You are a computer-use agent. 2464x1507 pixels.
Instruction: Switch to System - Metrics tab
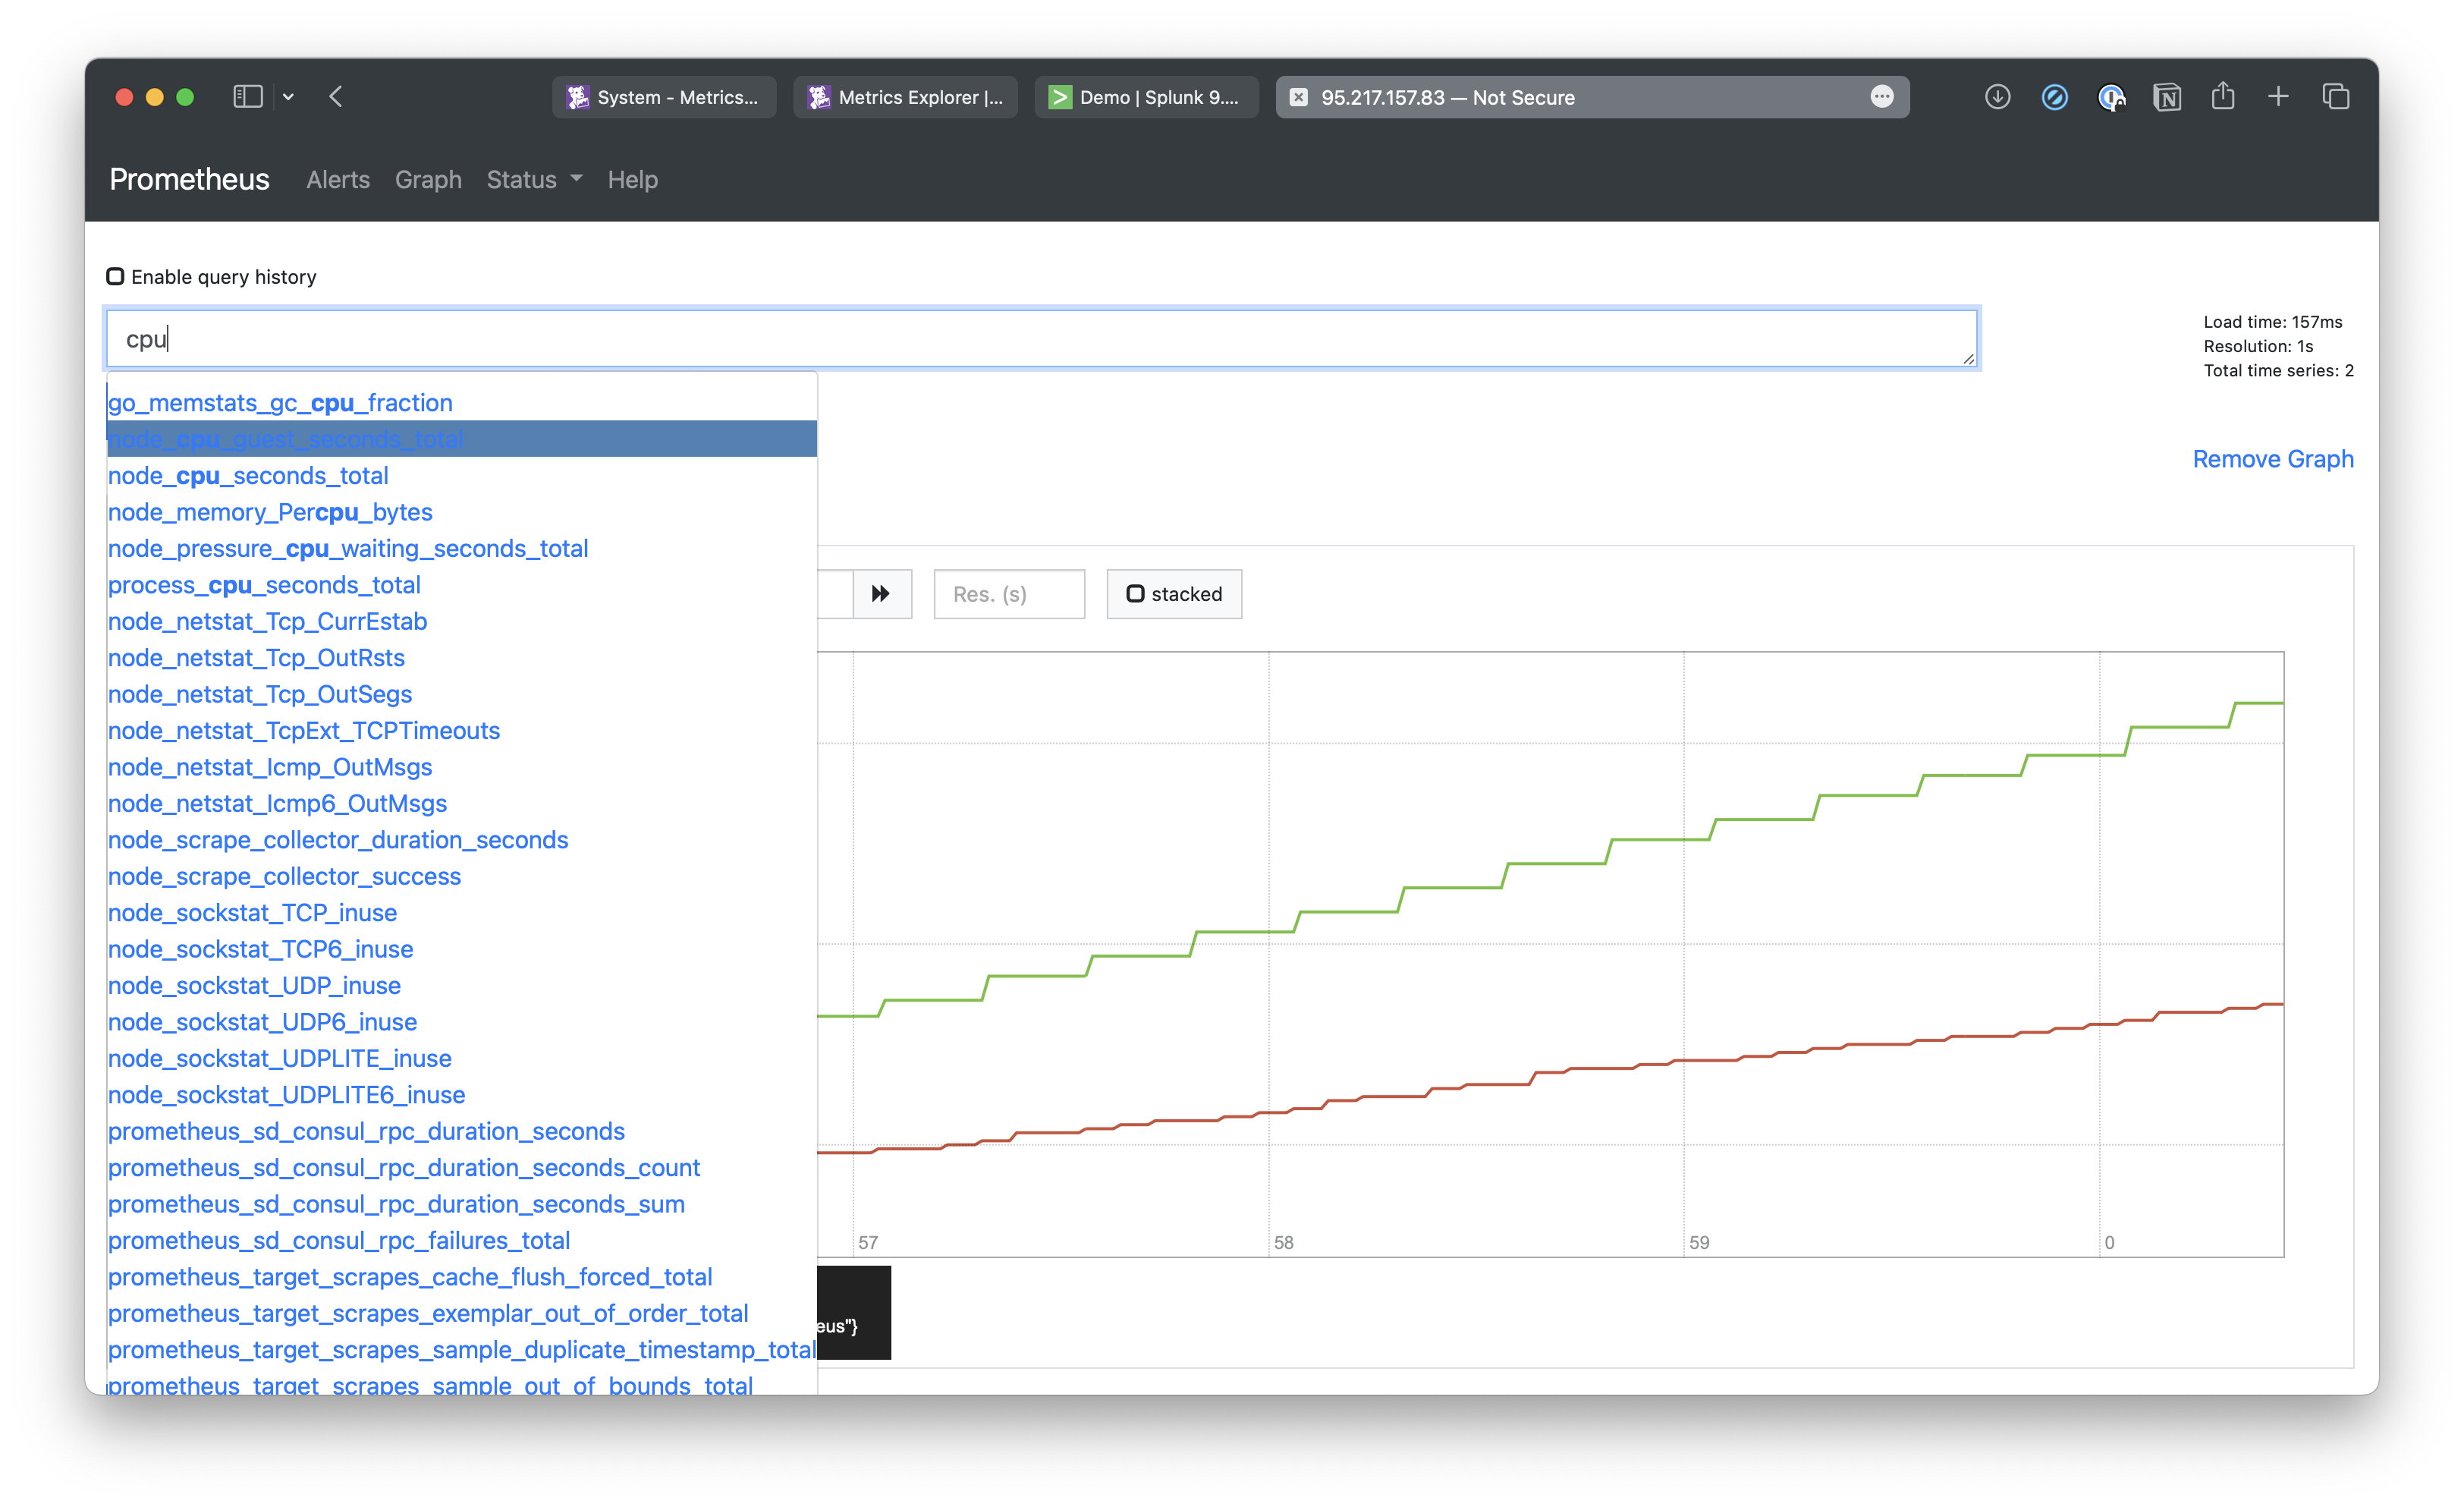coord(664,97)
